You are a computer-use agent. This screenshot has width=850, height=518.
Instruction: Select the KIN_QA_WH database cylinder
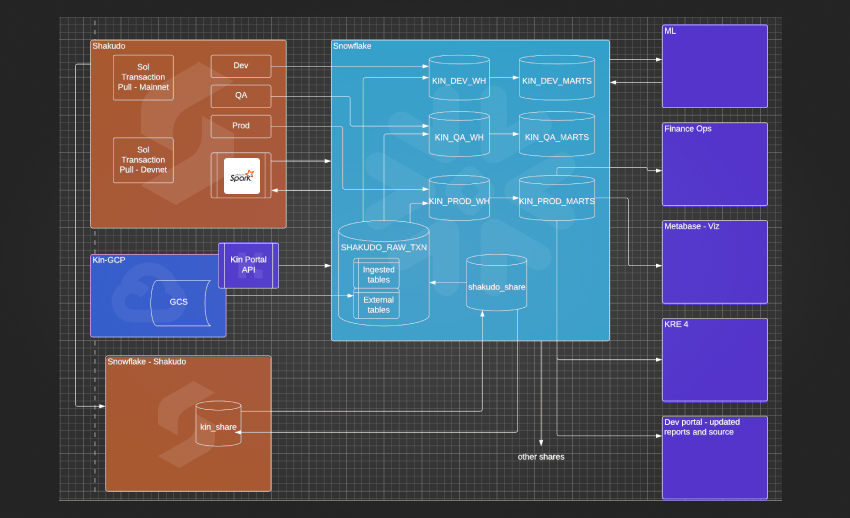[459, 134]
